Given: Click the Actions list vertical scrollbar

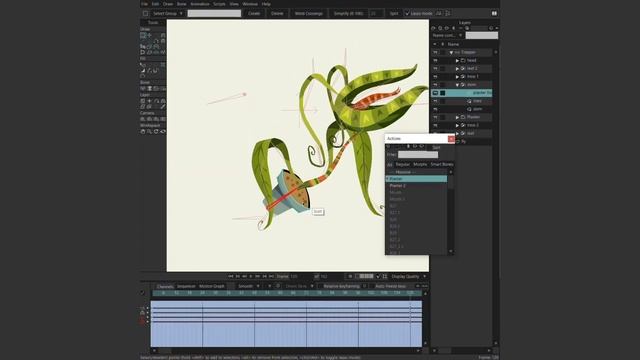Looking at the screenshot, I should [451, 212].
